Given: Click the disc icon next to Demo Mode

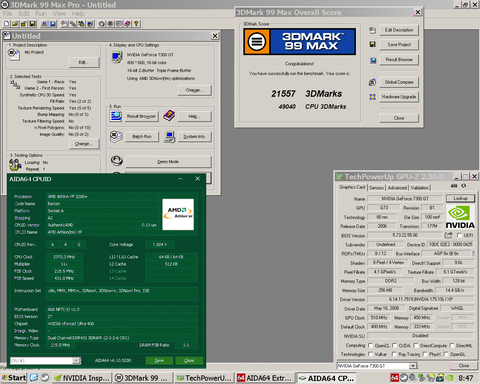Looking at the screenshot, I should (117, 161).
